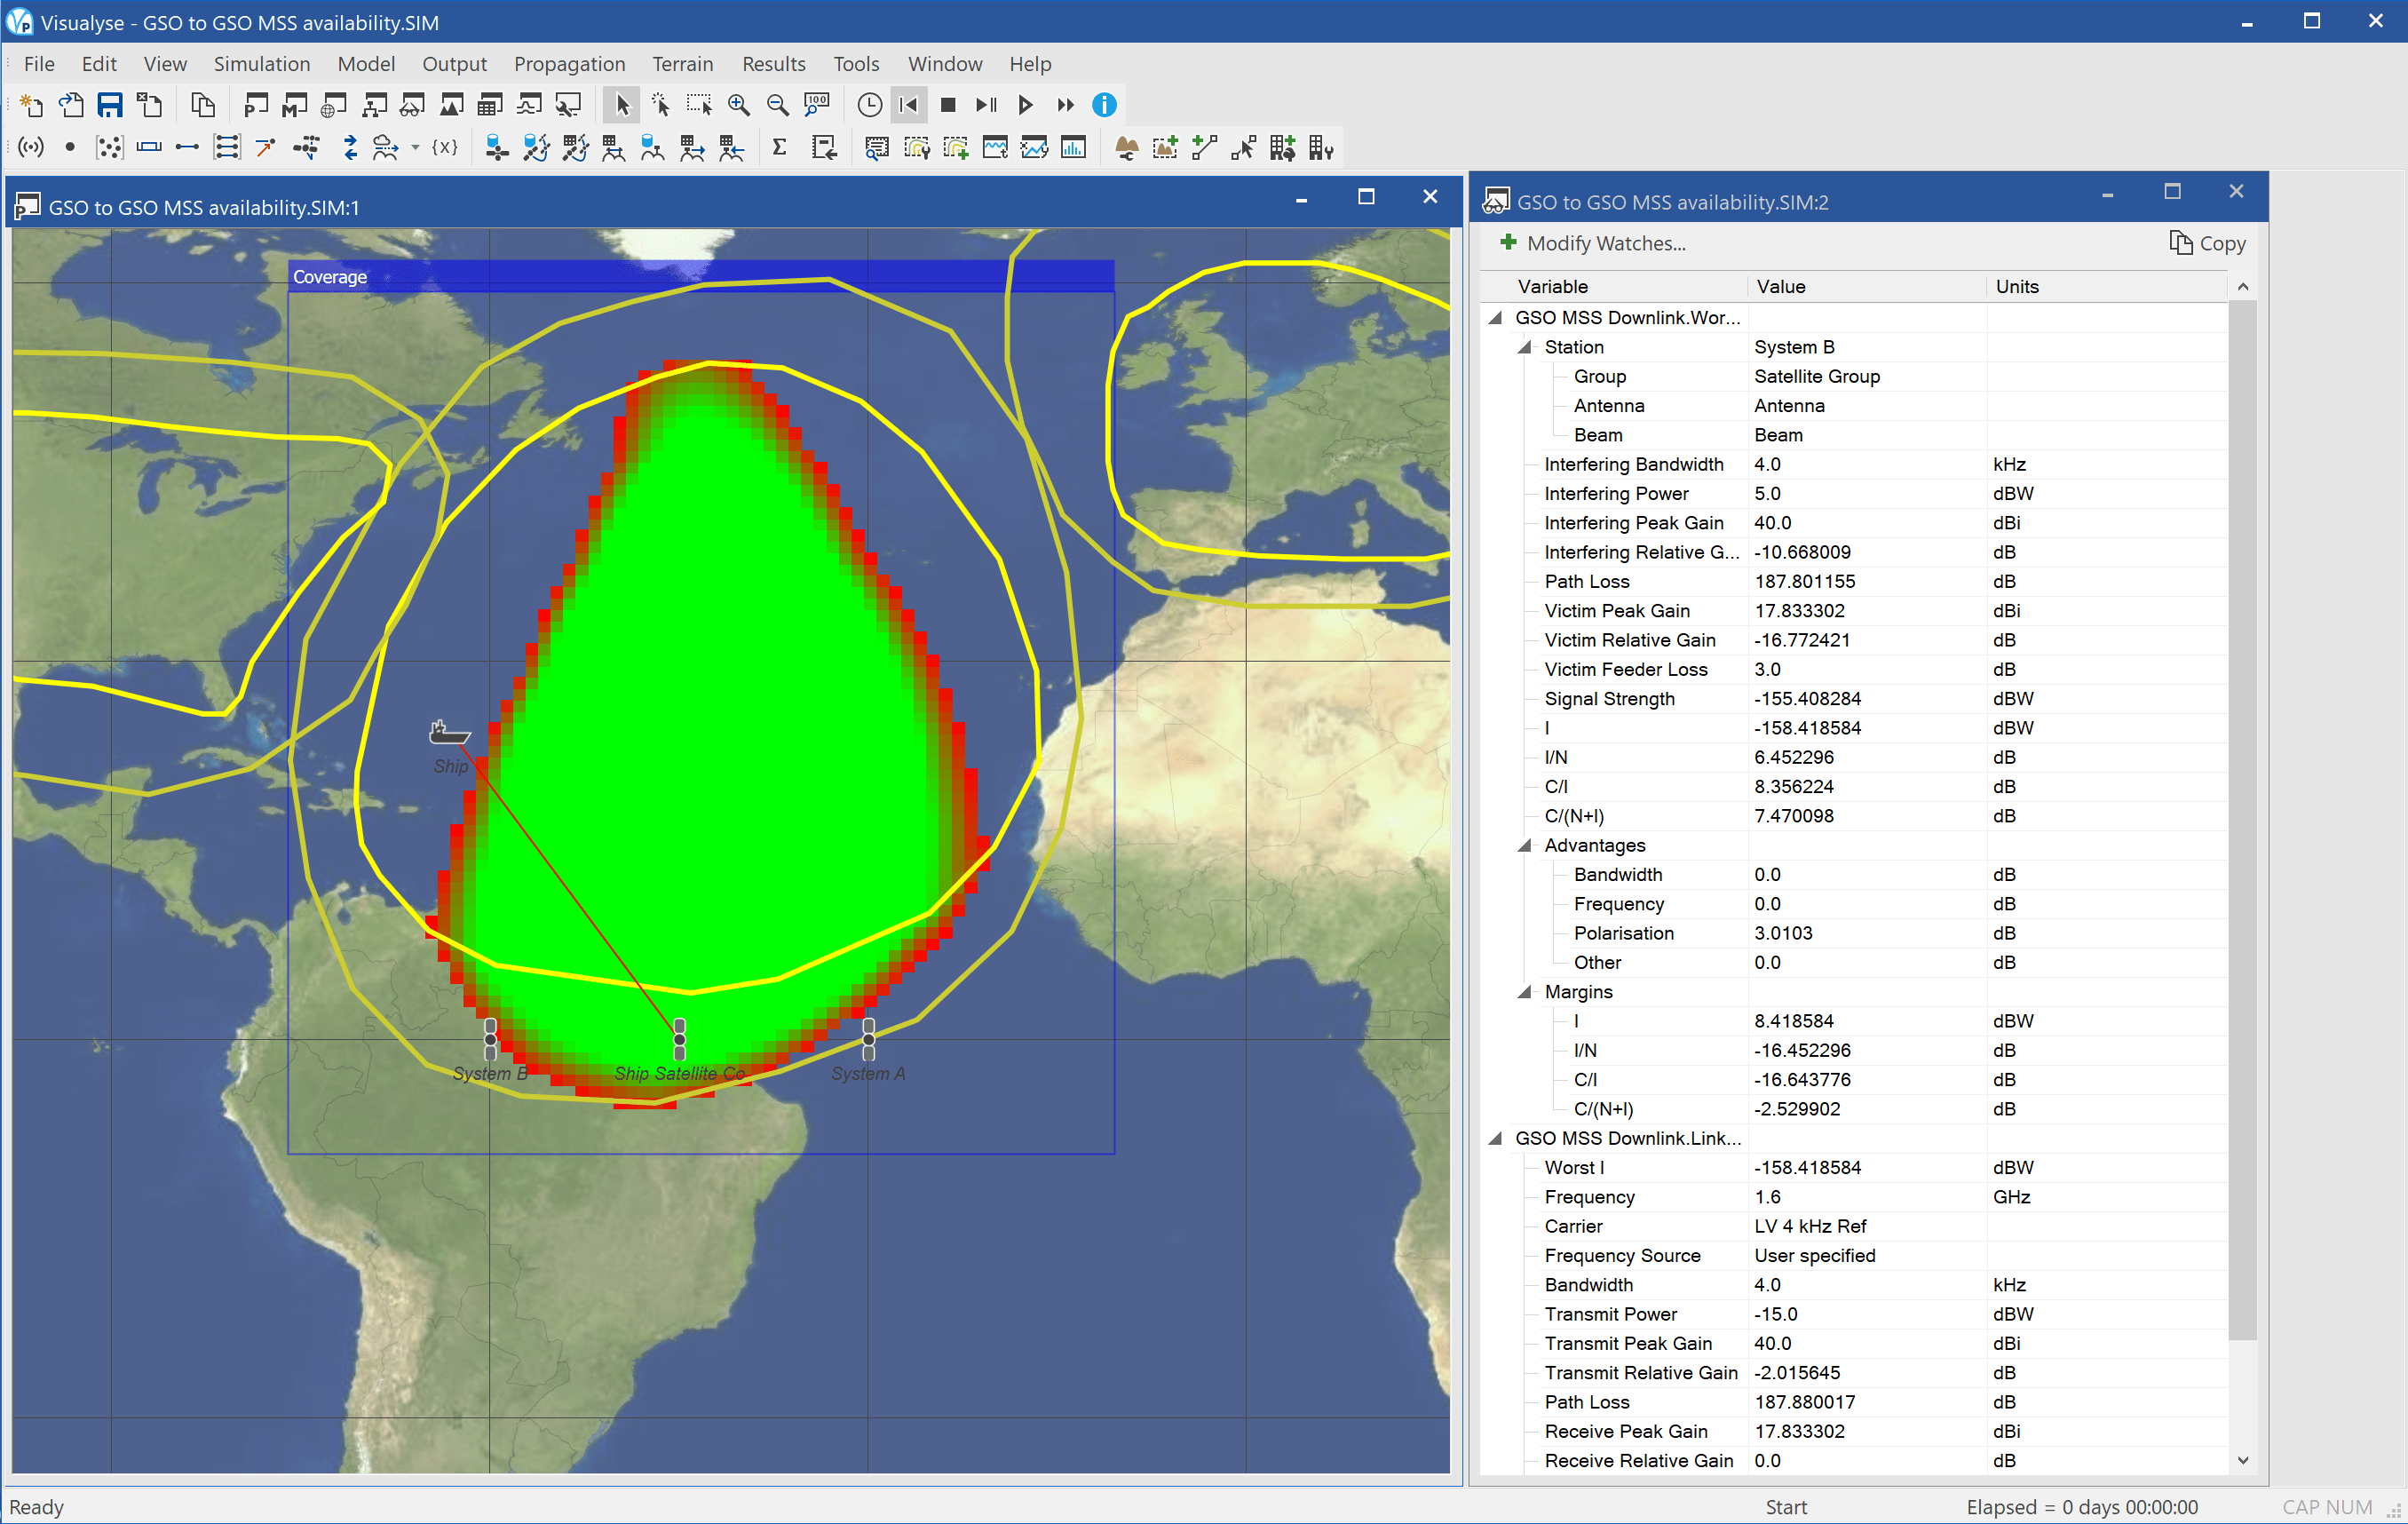The height and width of the screenshot is (1524, 2408).
Task: Click the Save simulation floppy disk icon
Action: tap(110, 105)
